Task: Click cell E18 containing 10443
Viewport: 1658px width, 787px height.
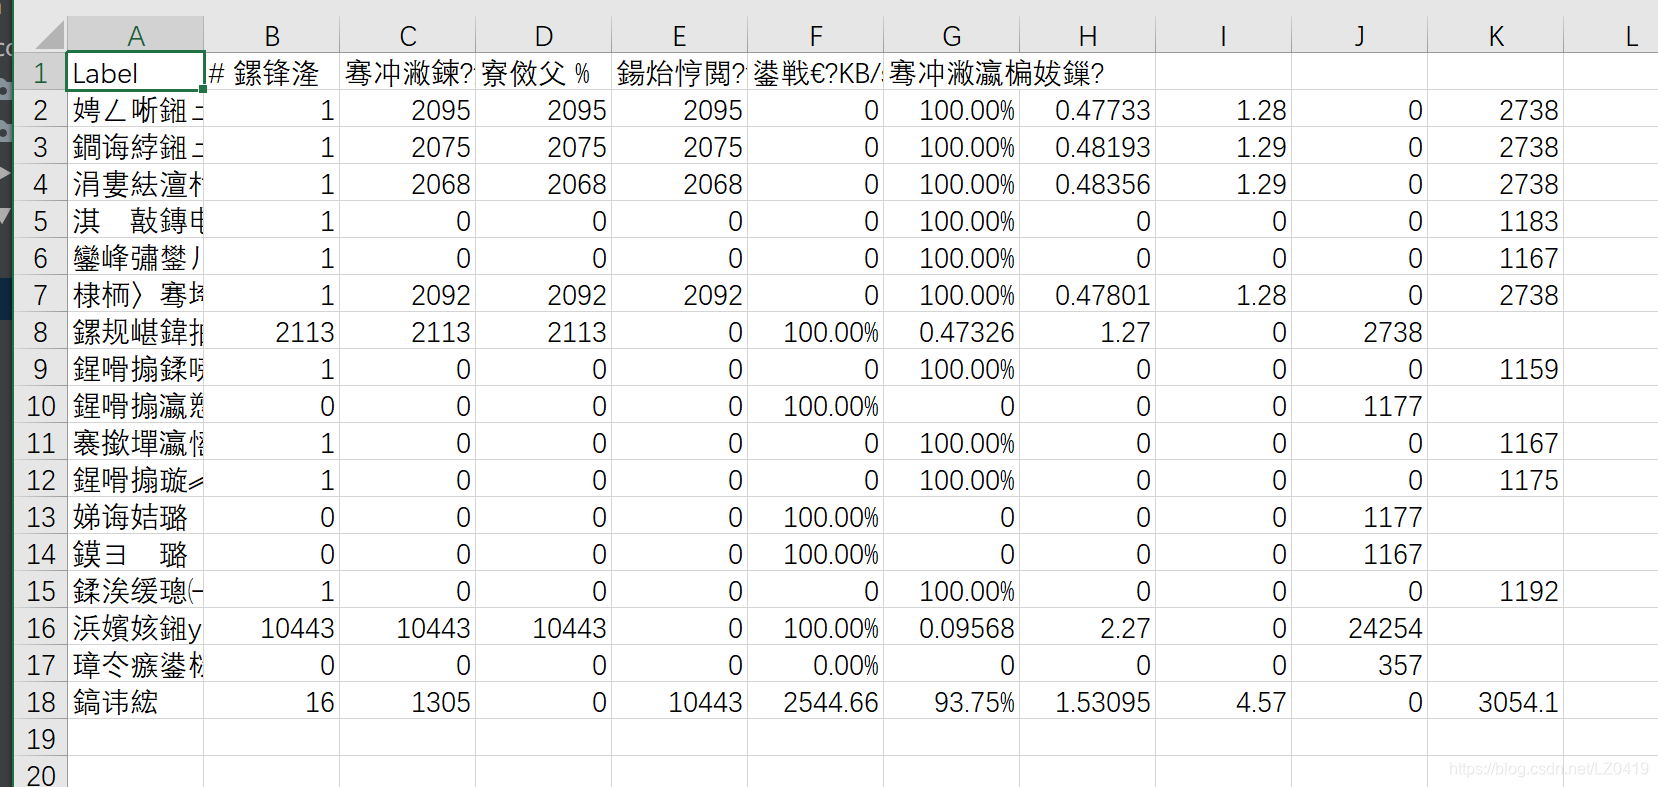Action: pos(680,702)
